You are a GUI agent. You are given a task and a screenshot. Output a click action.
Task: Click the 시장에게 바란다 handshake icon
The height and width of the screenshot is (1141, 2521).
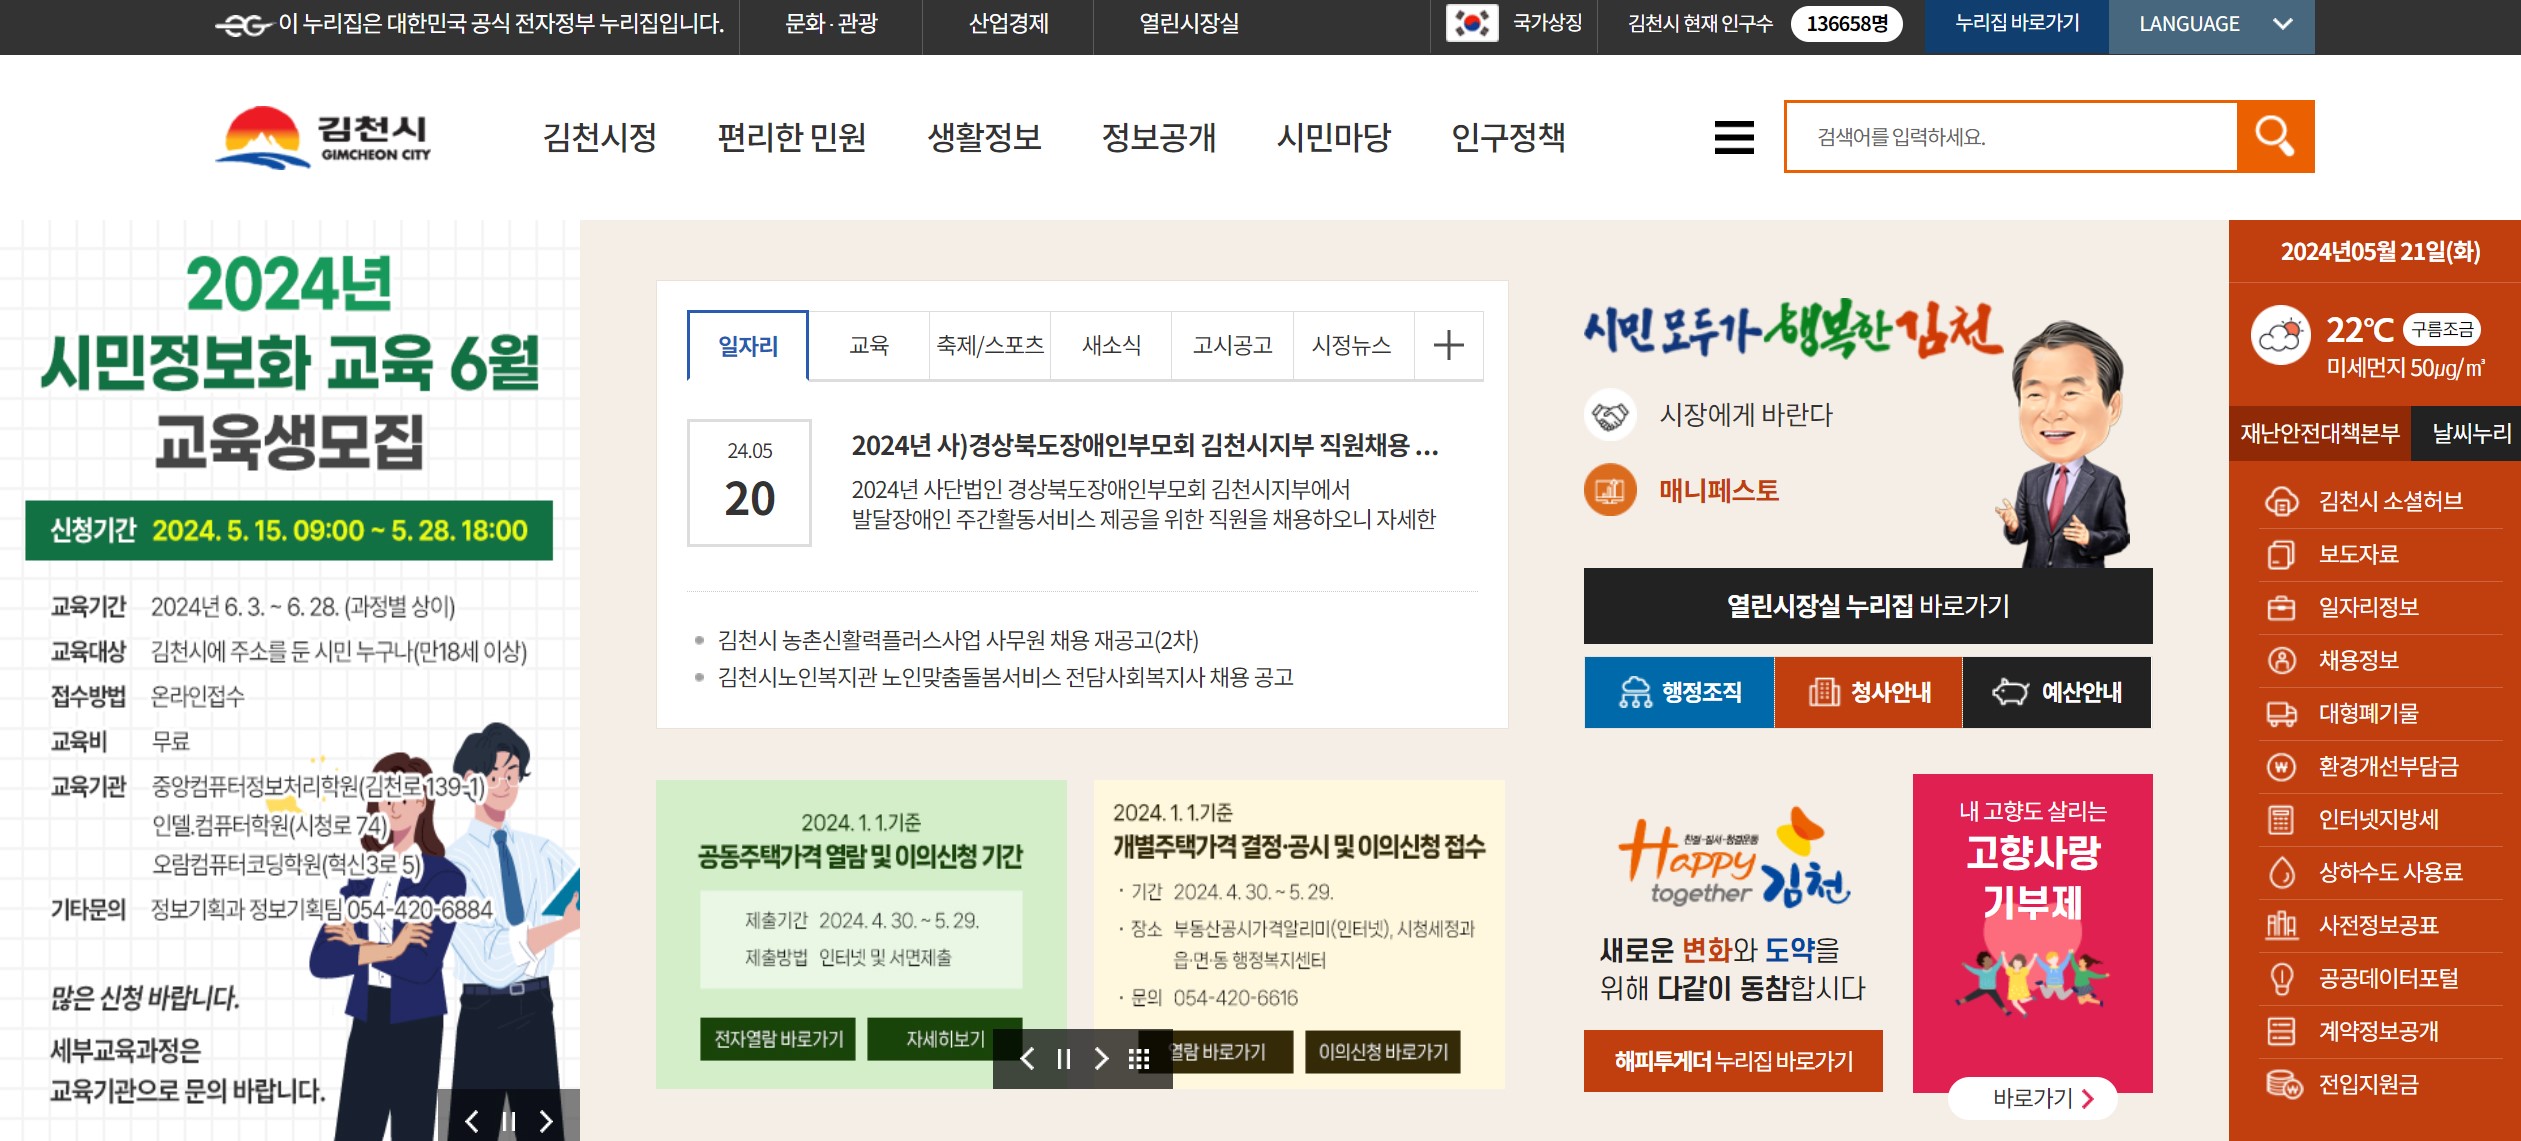1610,415
